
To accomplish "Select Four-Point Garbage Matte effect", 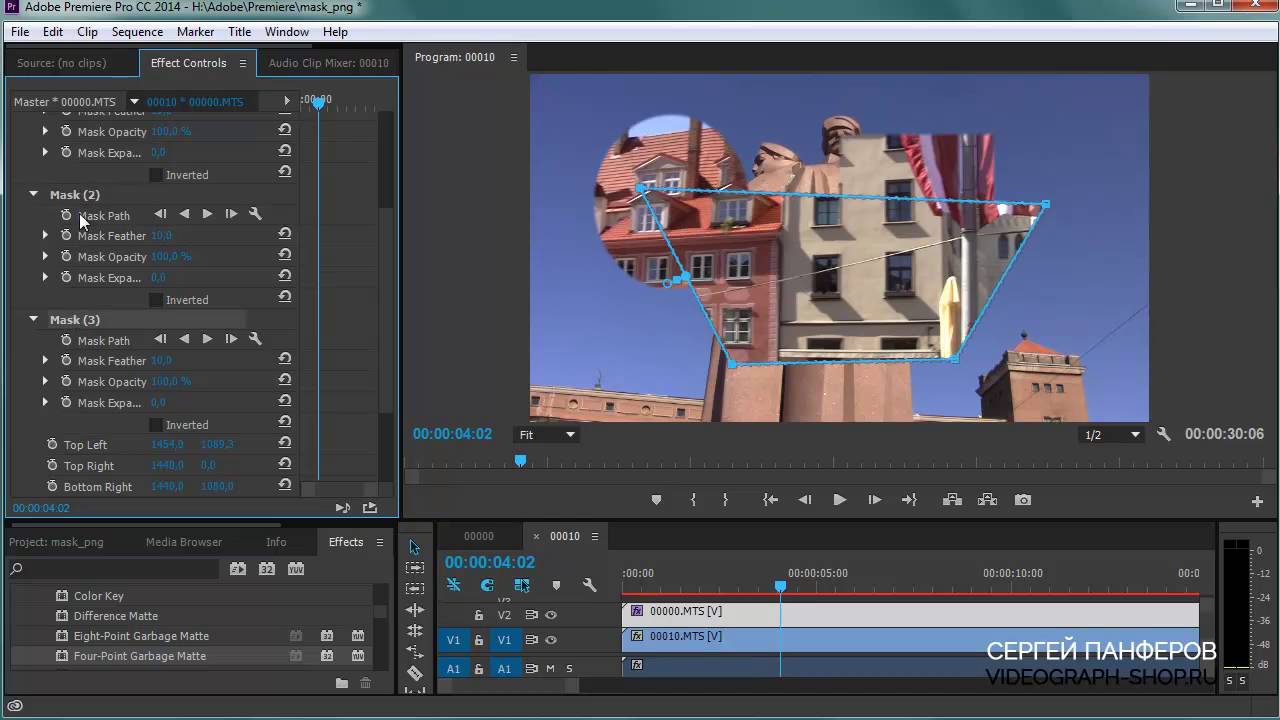I will (140, 656).
